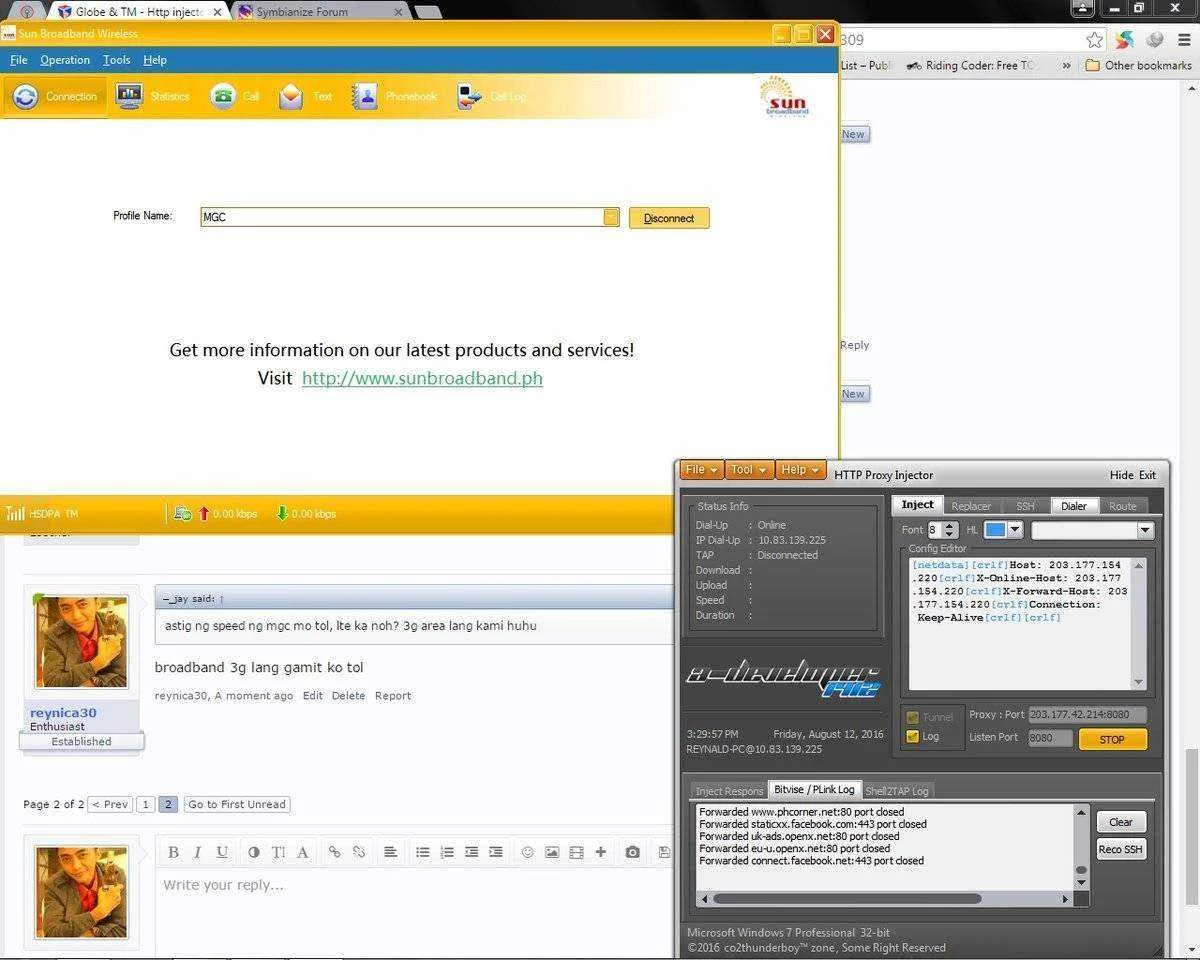Open the Tool dropdown in HTTP Proxy Injector
Screen dimensions: 1200x960
[749, 470]
